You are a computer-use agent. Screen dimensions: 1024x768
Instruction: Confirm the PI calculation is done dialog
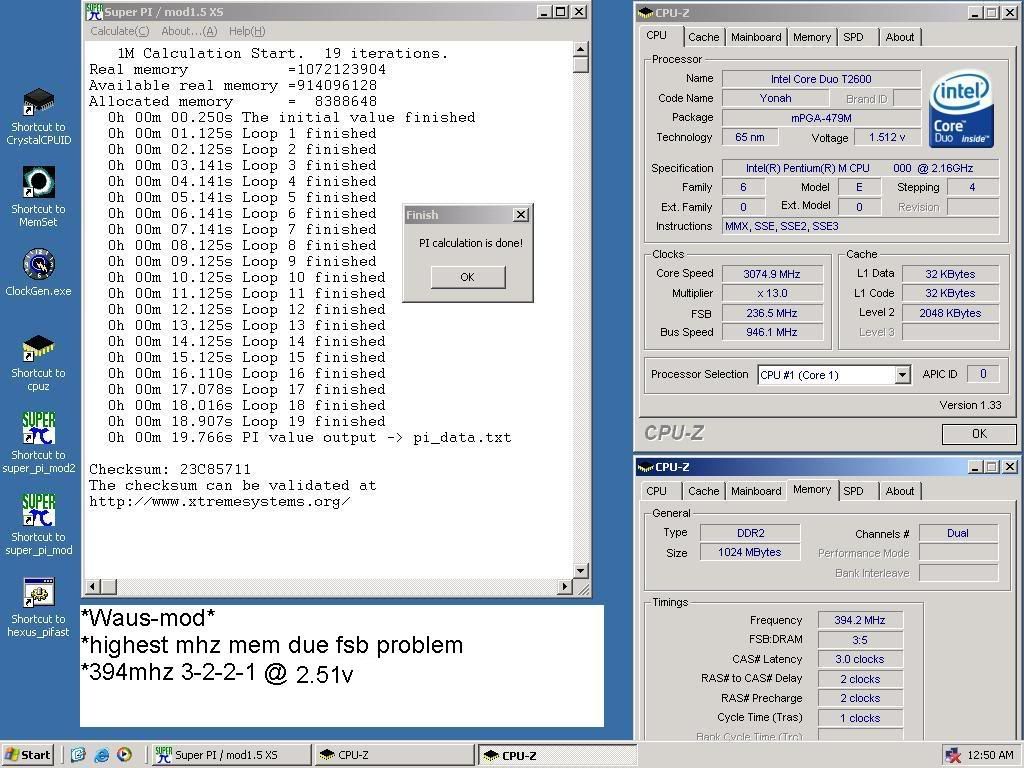pos(468,277)
